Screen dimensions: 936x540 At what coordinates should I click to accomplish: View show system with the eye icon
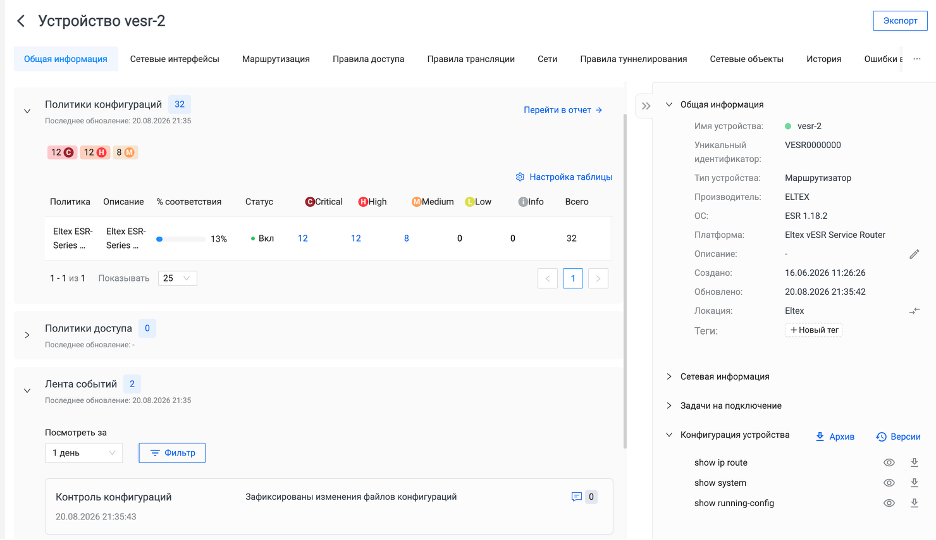(x=889, y=483)
